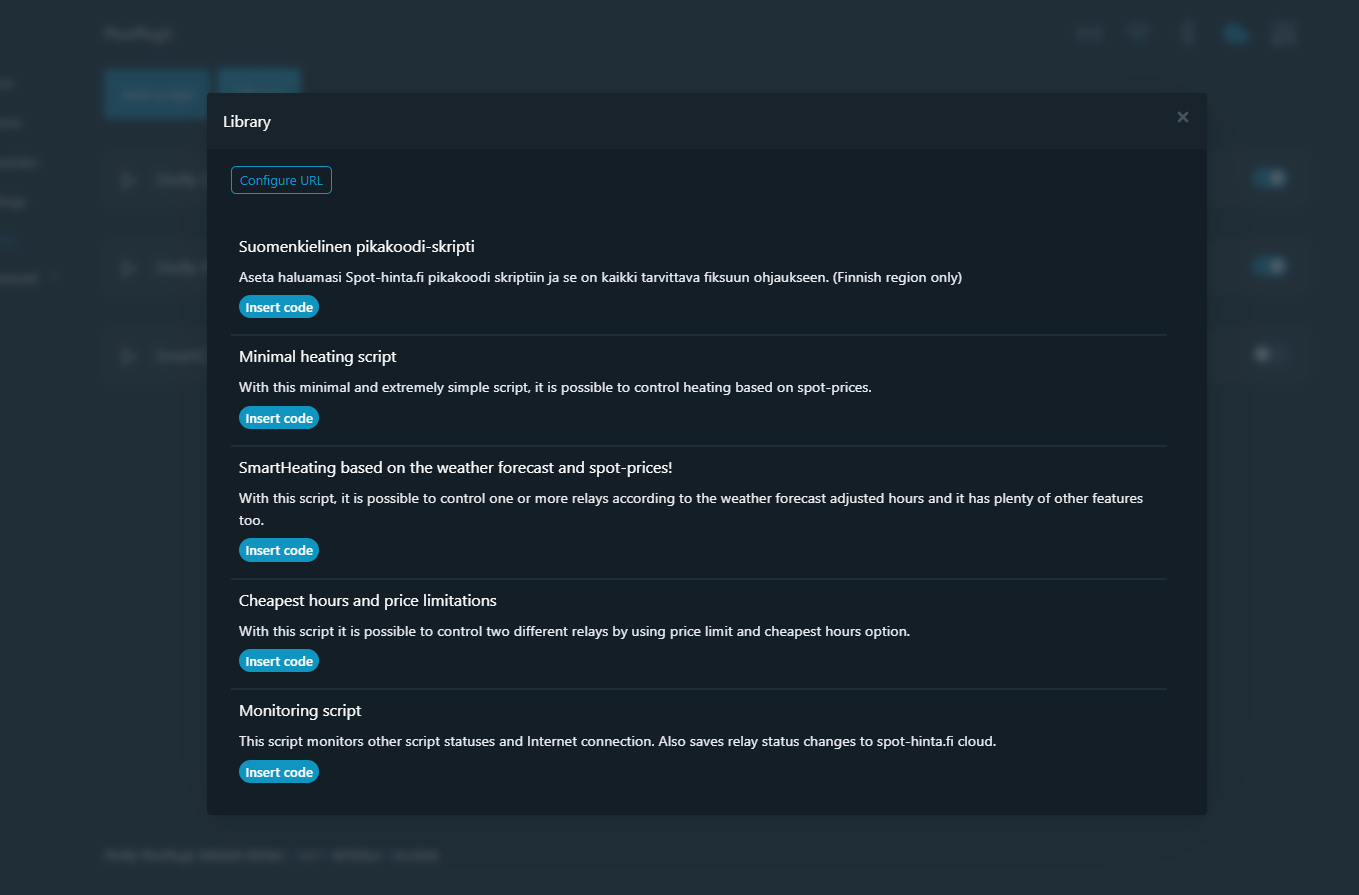Viewport: 1359px width, 895px height.
Task: Insert code for Cheapest hours and price limitations
Action: (x=279, y=661)
